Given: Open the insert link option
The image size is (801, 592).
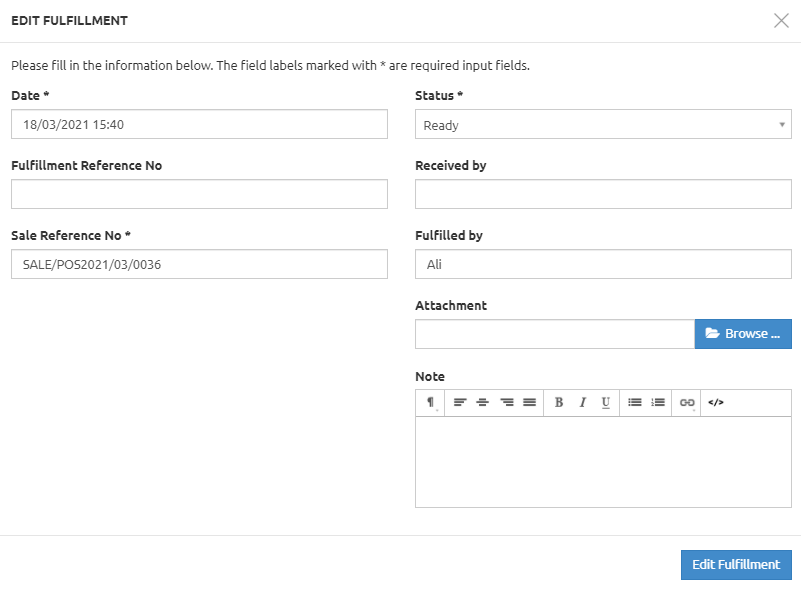Looking at the screenshot, I should [x=687, y=402].
